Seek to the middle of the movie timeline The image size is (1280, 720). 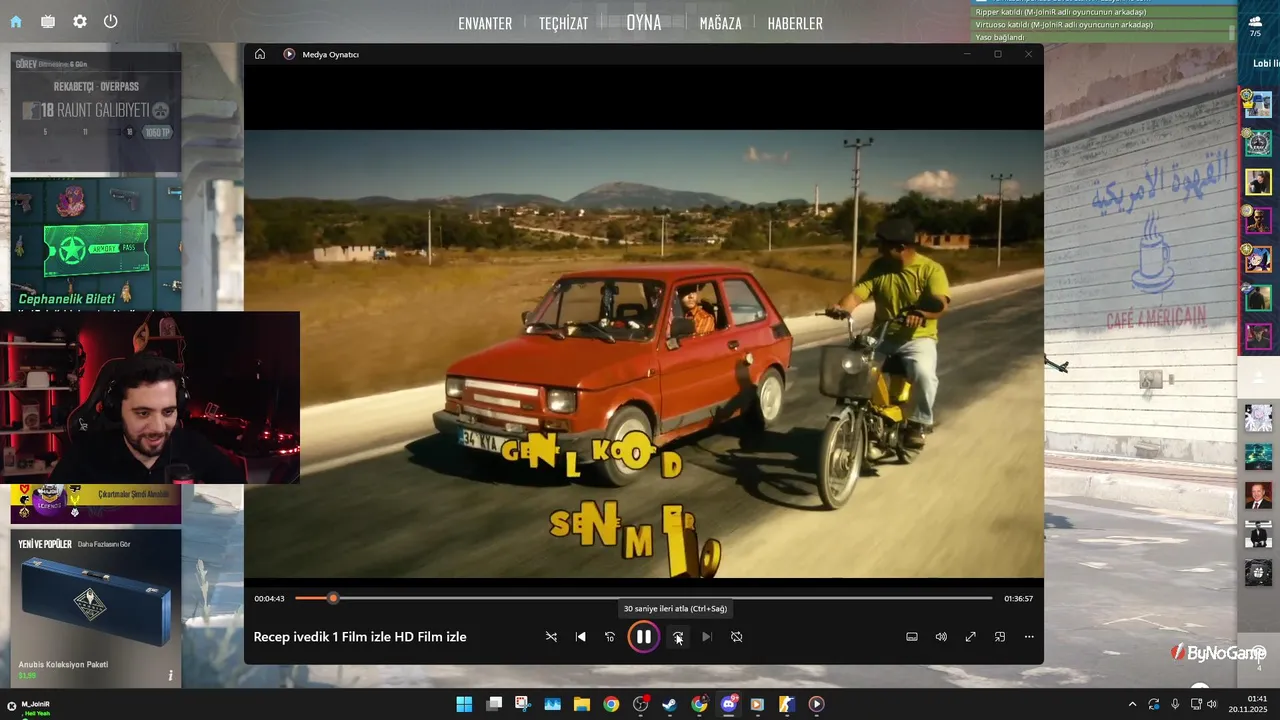[x=644, y=598]
